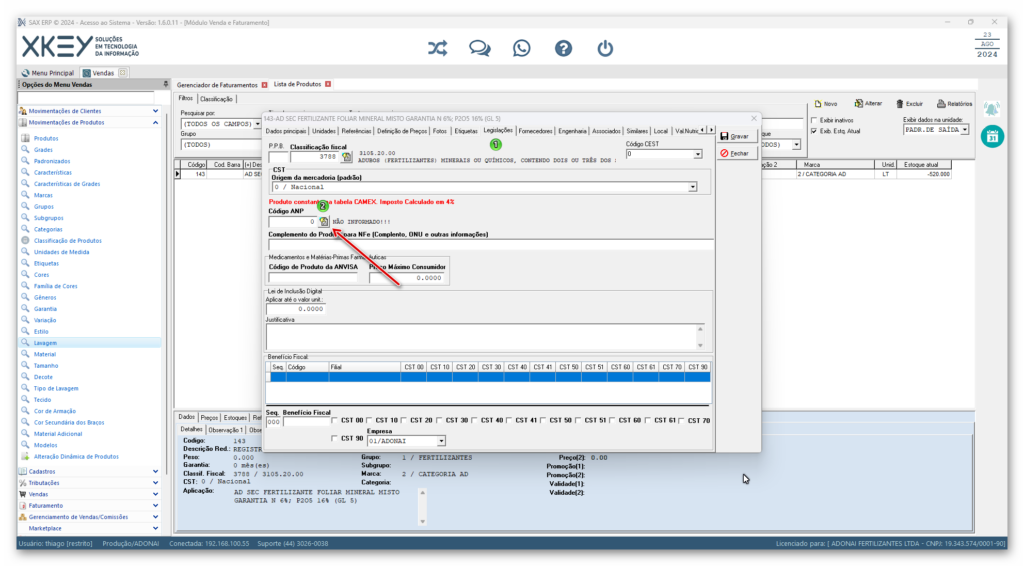Click the Complemento do Produto NFe field

490,245
